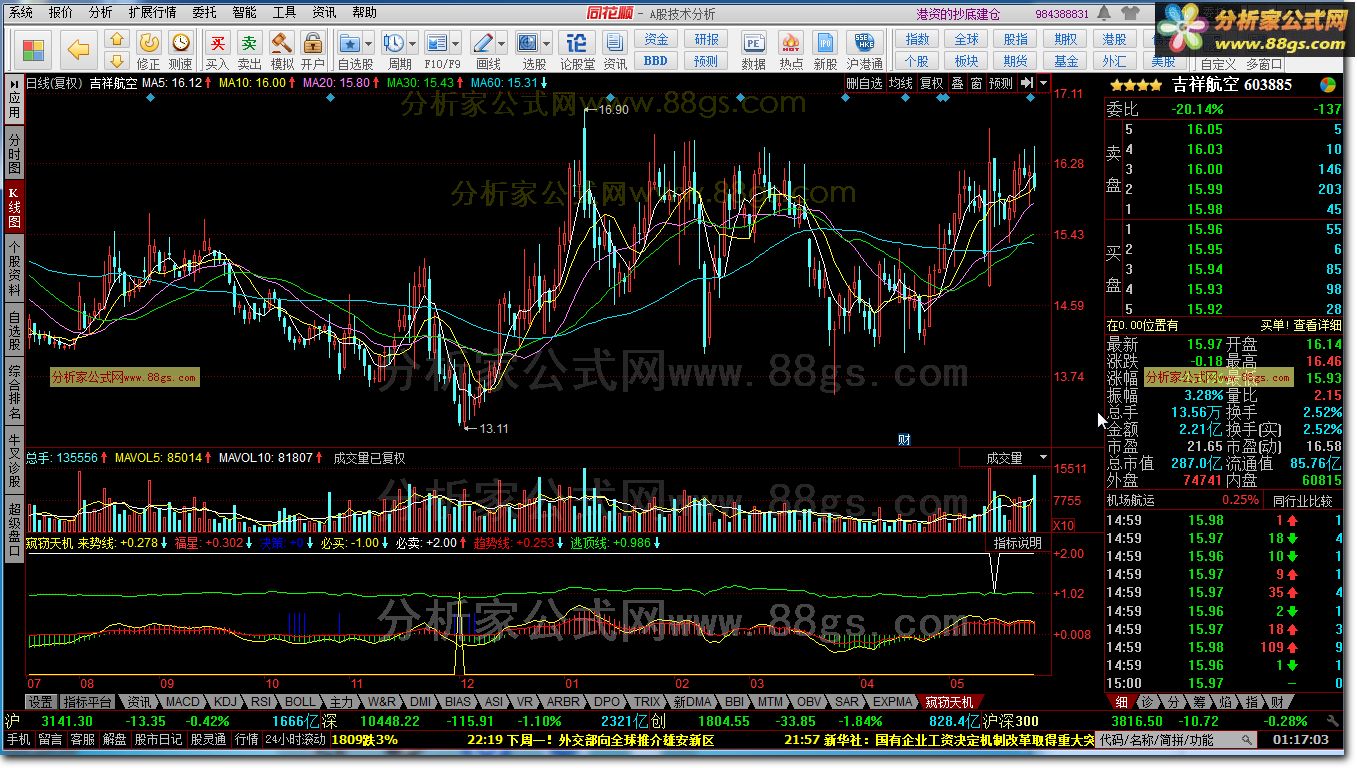Viewport: 1357px width, 768px height.
Task: Switch to the BOLL indicator tab
Action: tap(299, 702)
